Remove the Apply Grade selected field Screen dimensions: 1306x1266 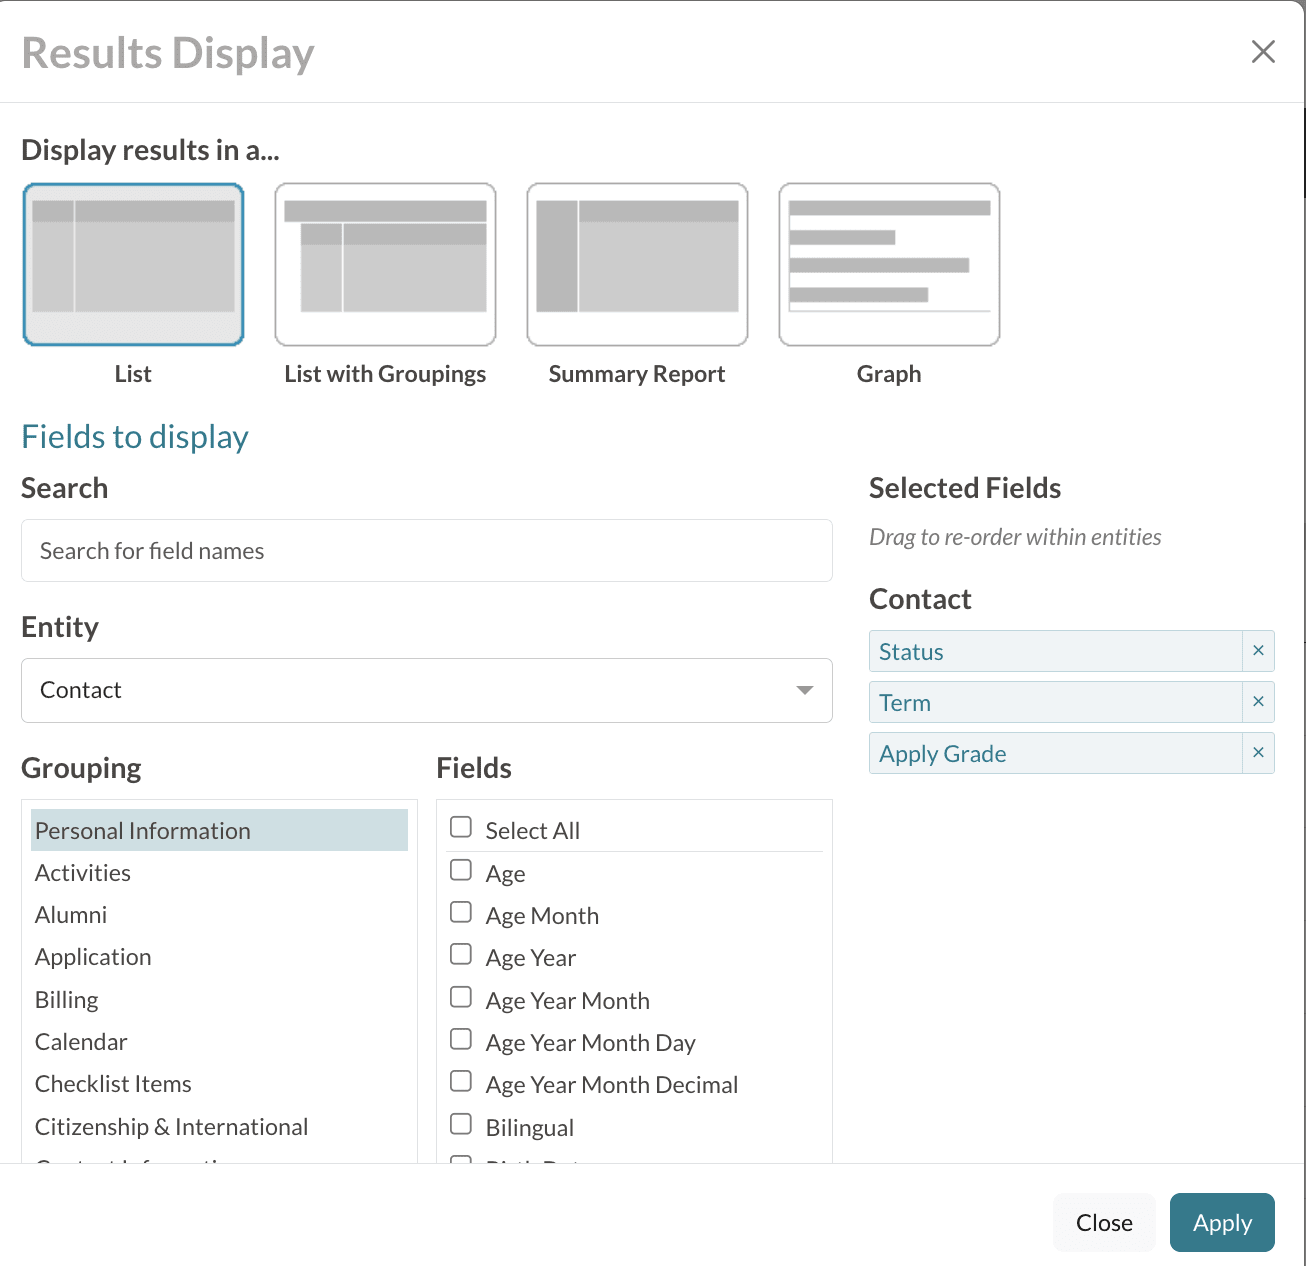1258,753
